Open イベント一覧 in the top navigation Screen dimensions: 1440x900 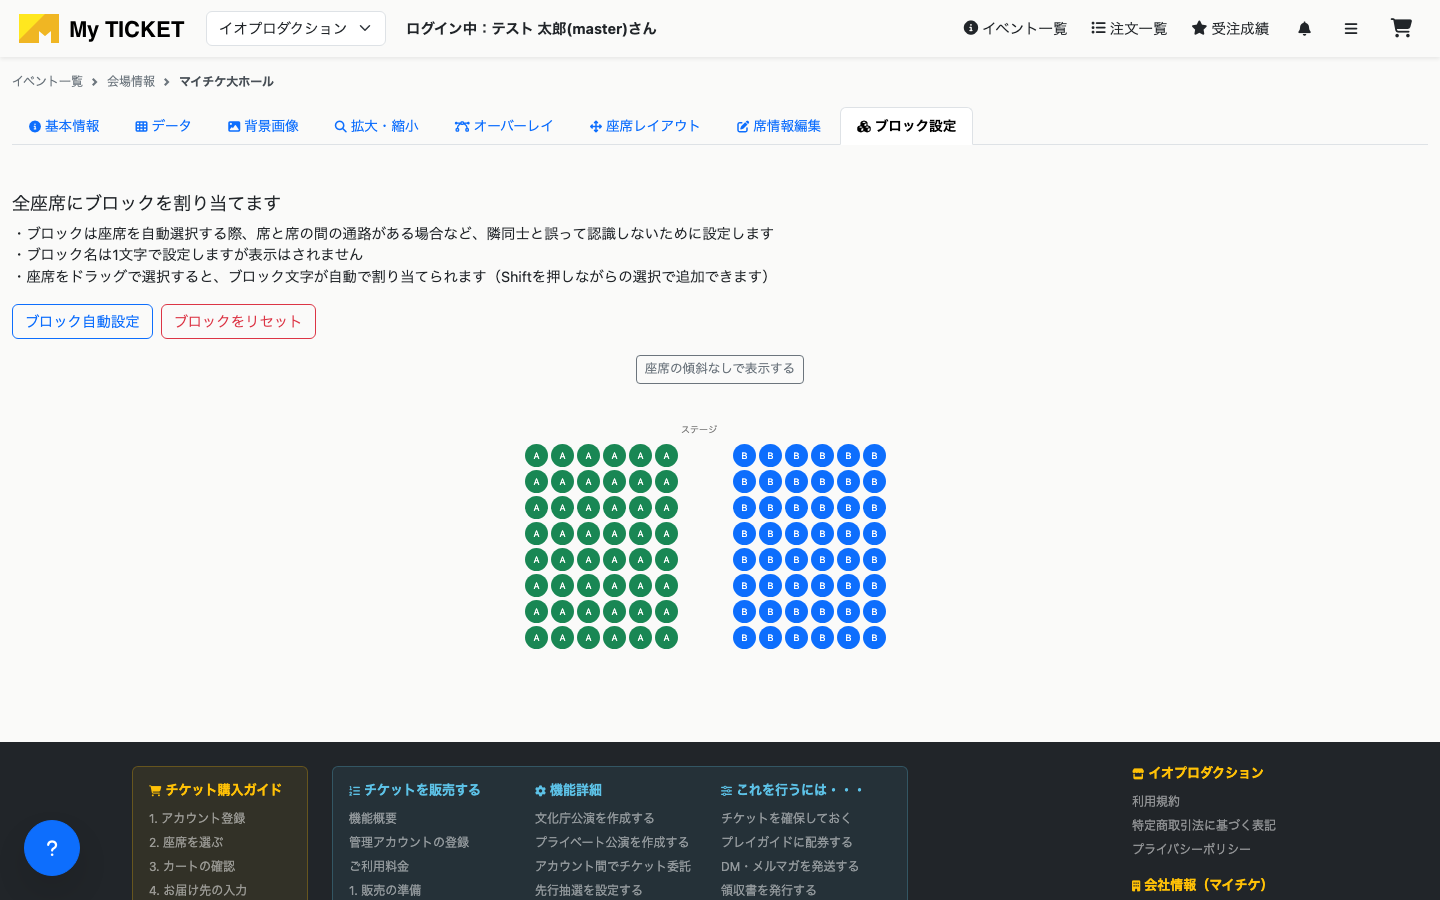pos(1015,29)
